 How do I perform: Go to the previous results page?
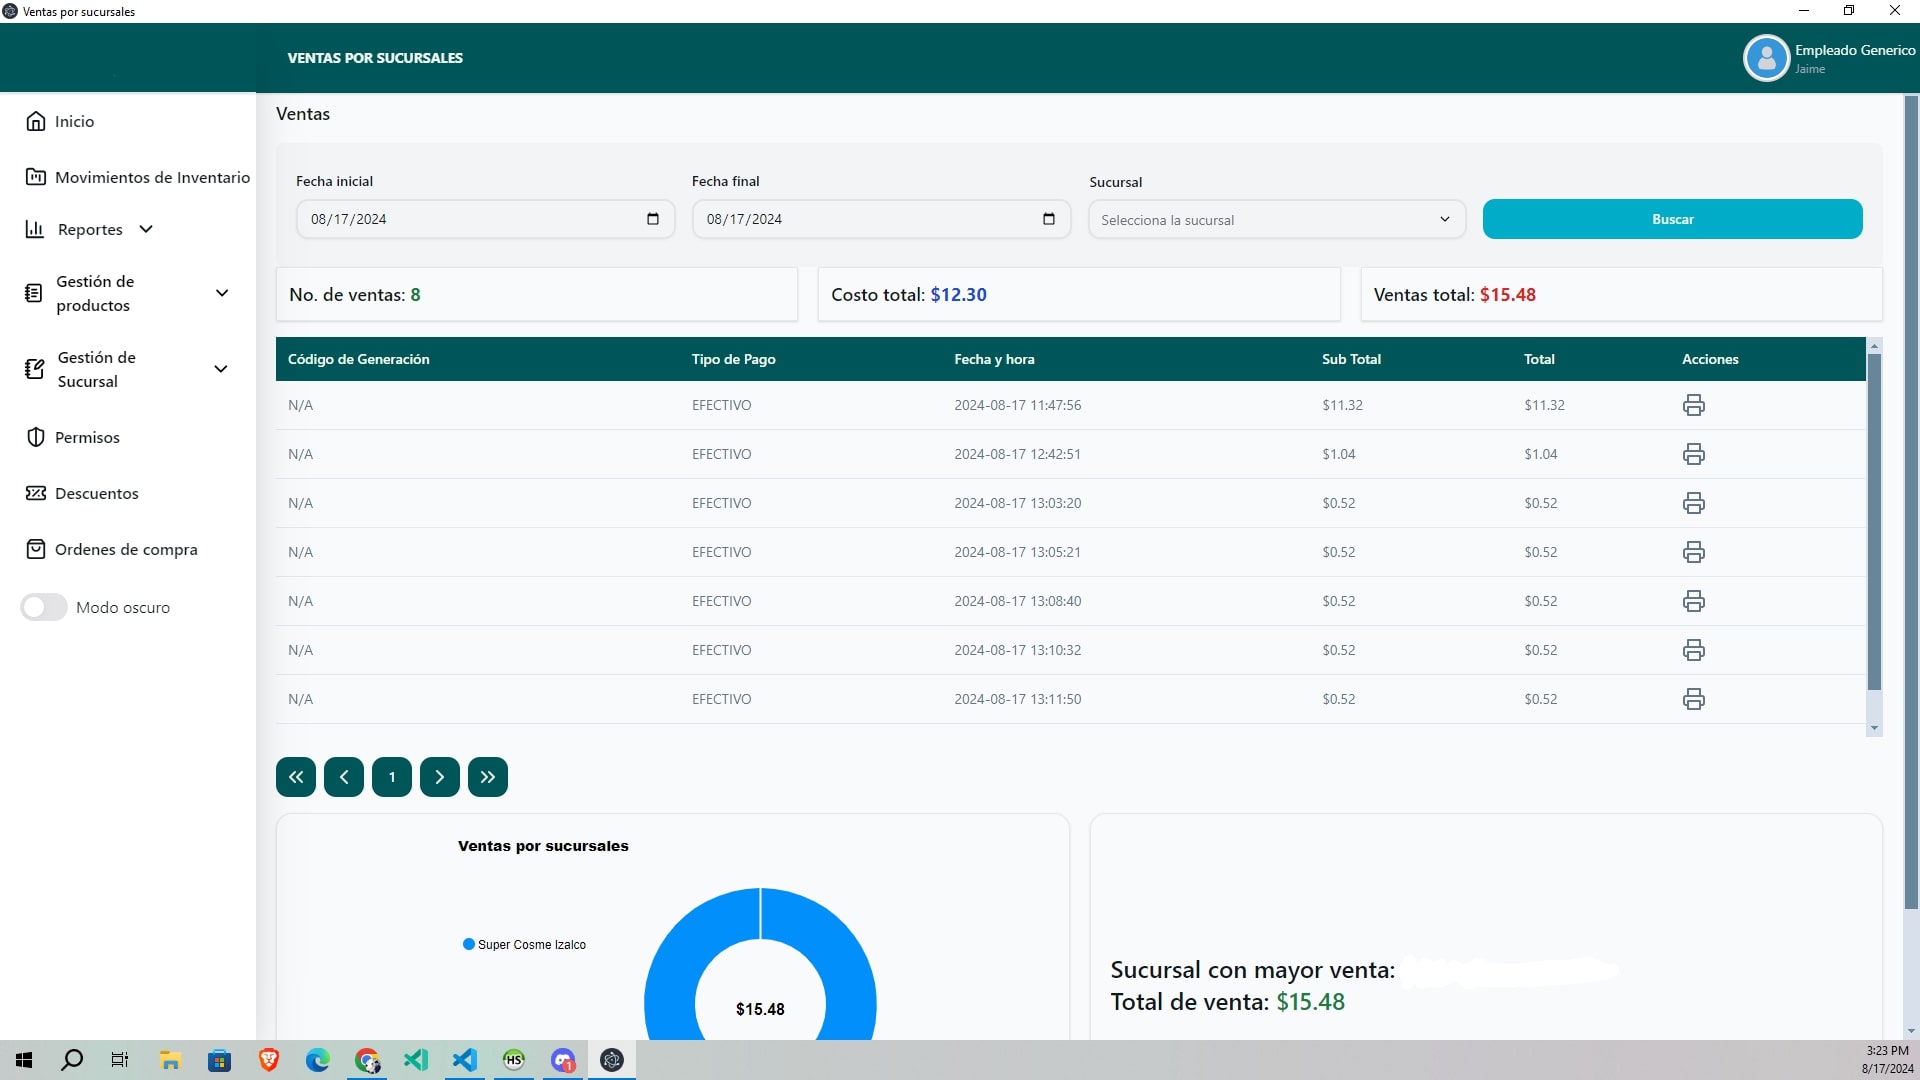[x=344, y=777]
